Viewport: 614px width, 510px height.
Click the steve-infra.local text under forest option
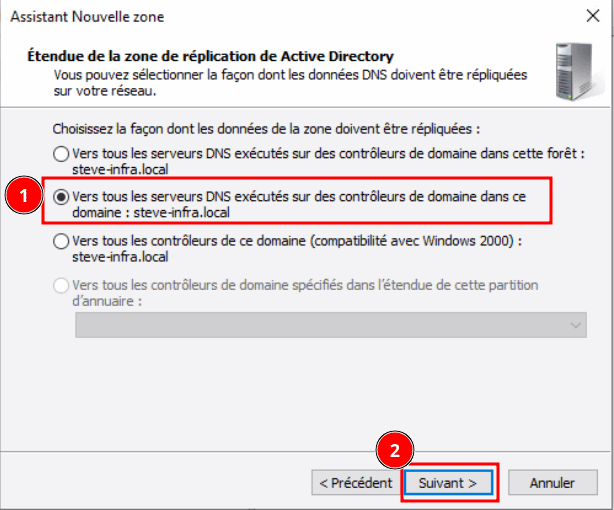(121, 169)
